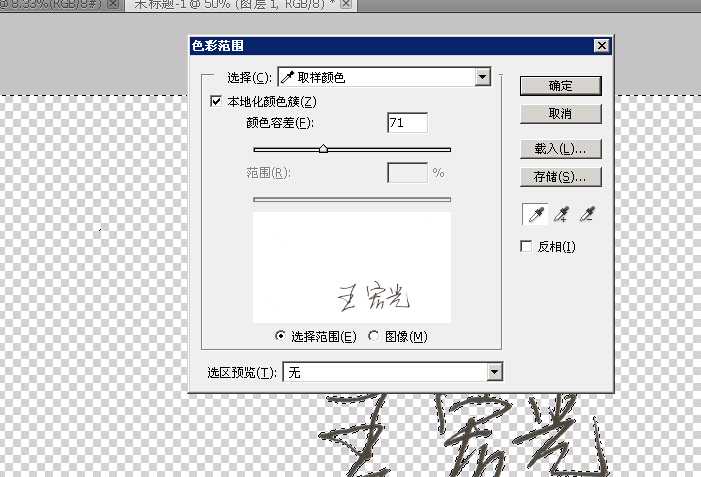
Task: Close the 色彩范围 dialog
Action: click(602, 46)
